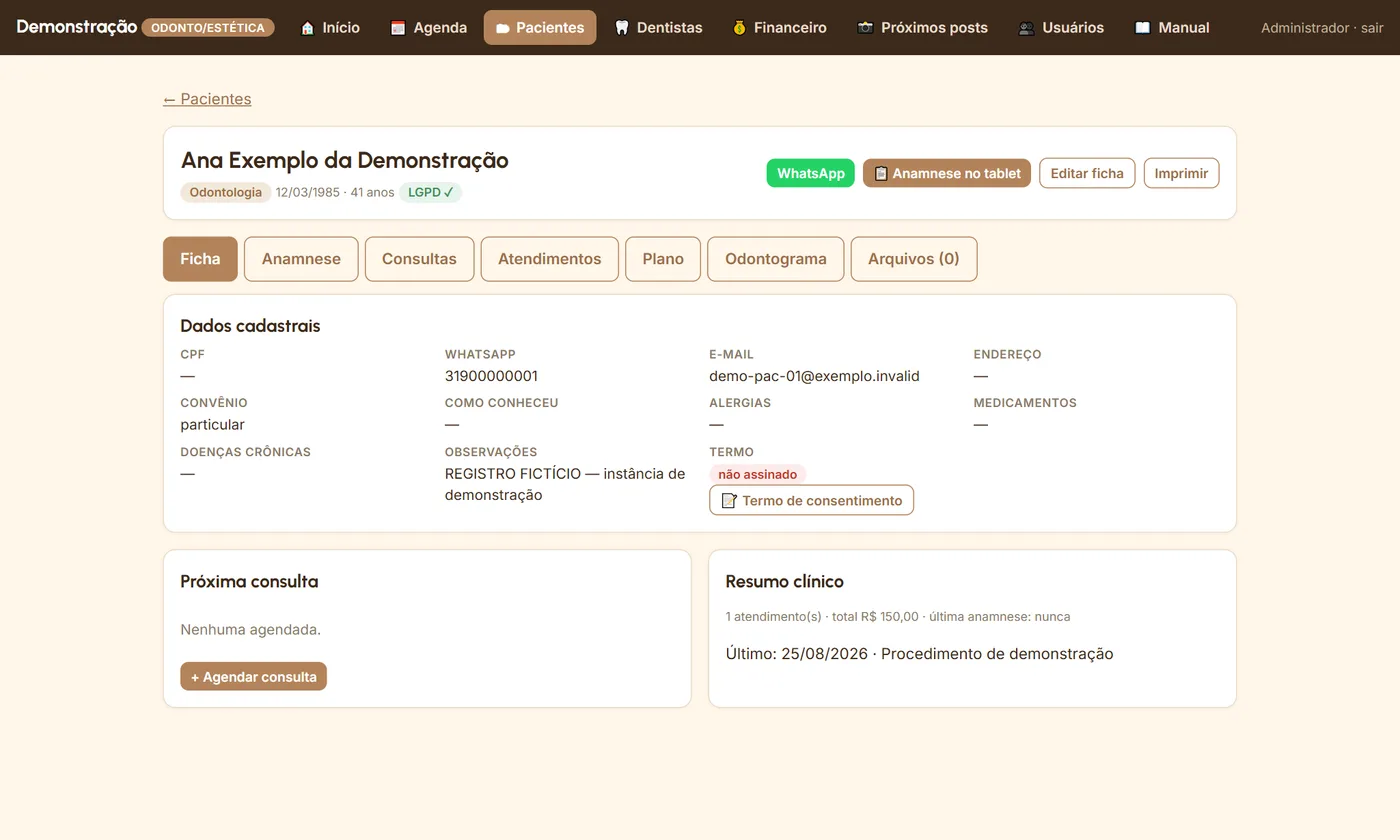Click the email demo-pac-01@exemplo.invalid
1400x840 pixels.
coord(814,376)
